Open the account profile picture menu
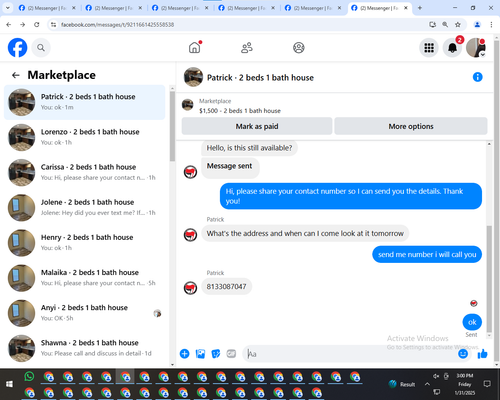The height and width of the screenshot is (400, 500). 476,48
